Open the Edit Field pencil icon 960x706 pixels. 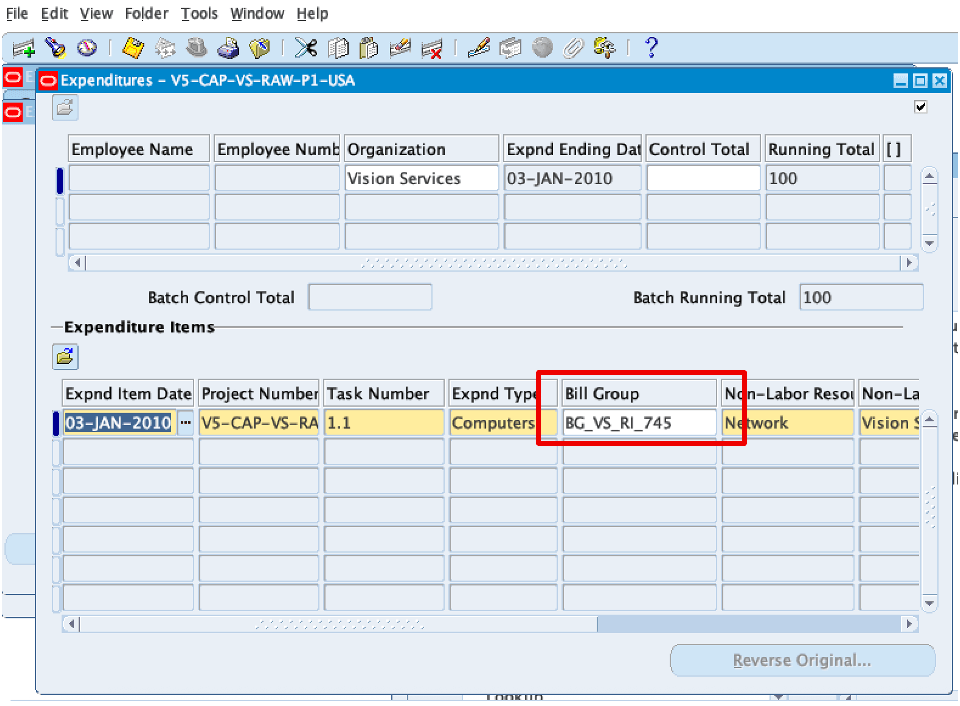coord(478,48)
